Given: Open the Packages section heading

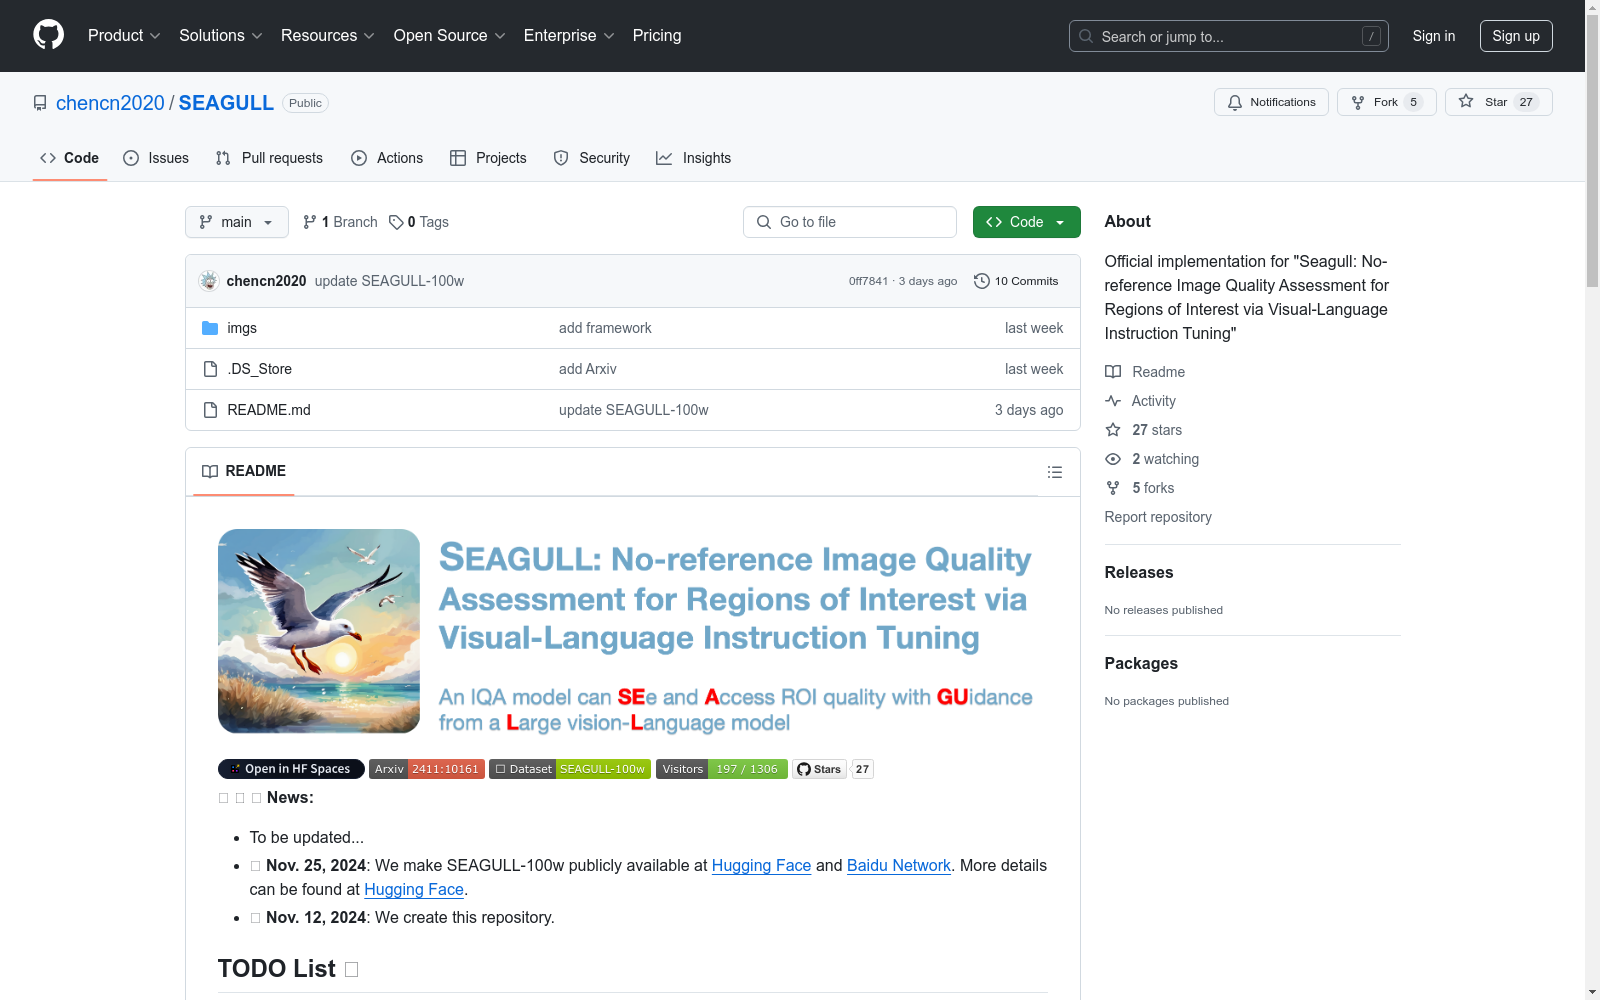Looking at the screenshot, I should pos(1141,663).
